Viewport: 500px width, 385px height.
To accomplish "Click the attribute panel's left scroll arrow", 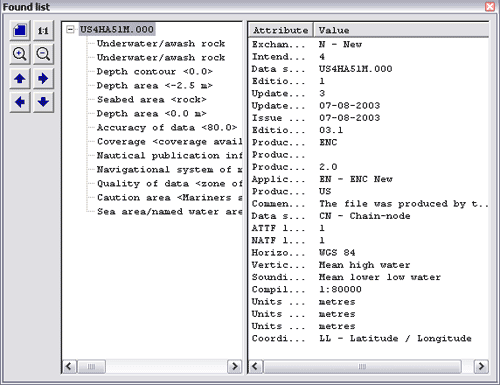I will coord(255,366).
